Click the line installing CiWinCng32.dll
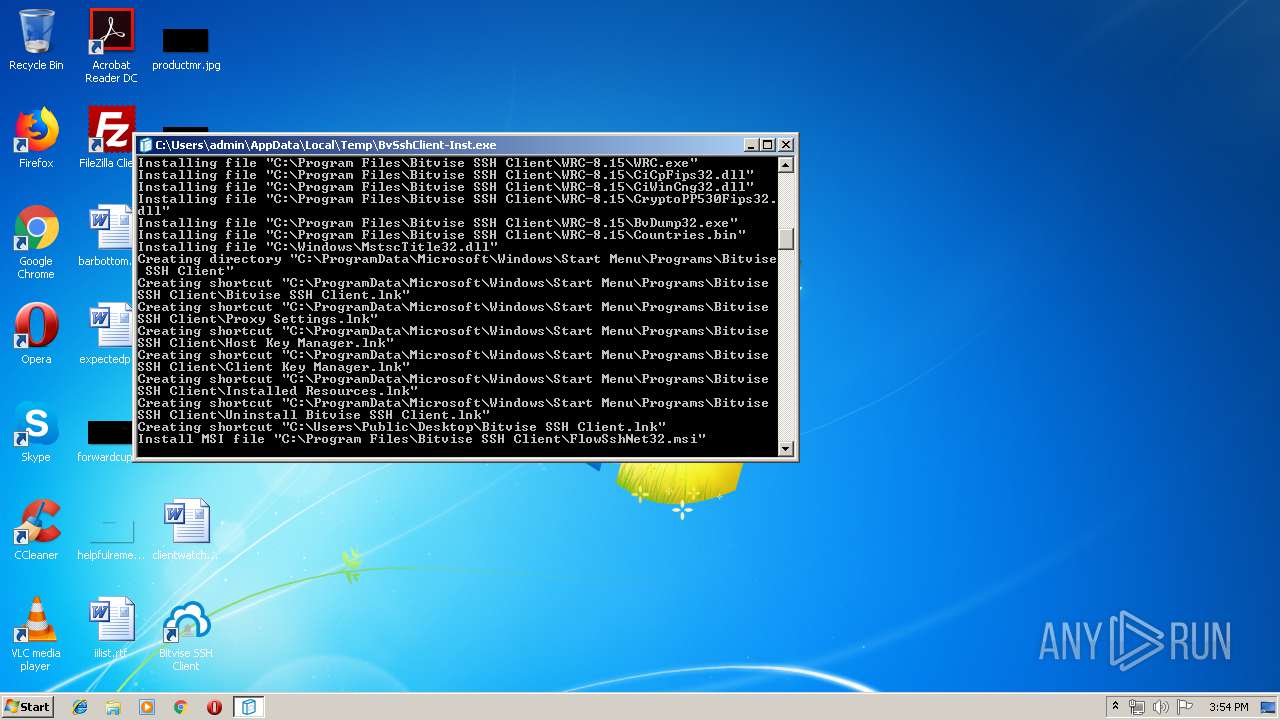 446,187
